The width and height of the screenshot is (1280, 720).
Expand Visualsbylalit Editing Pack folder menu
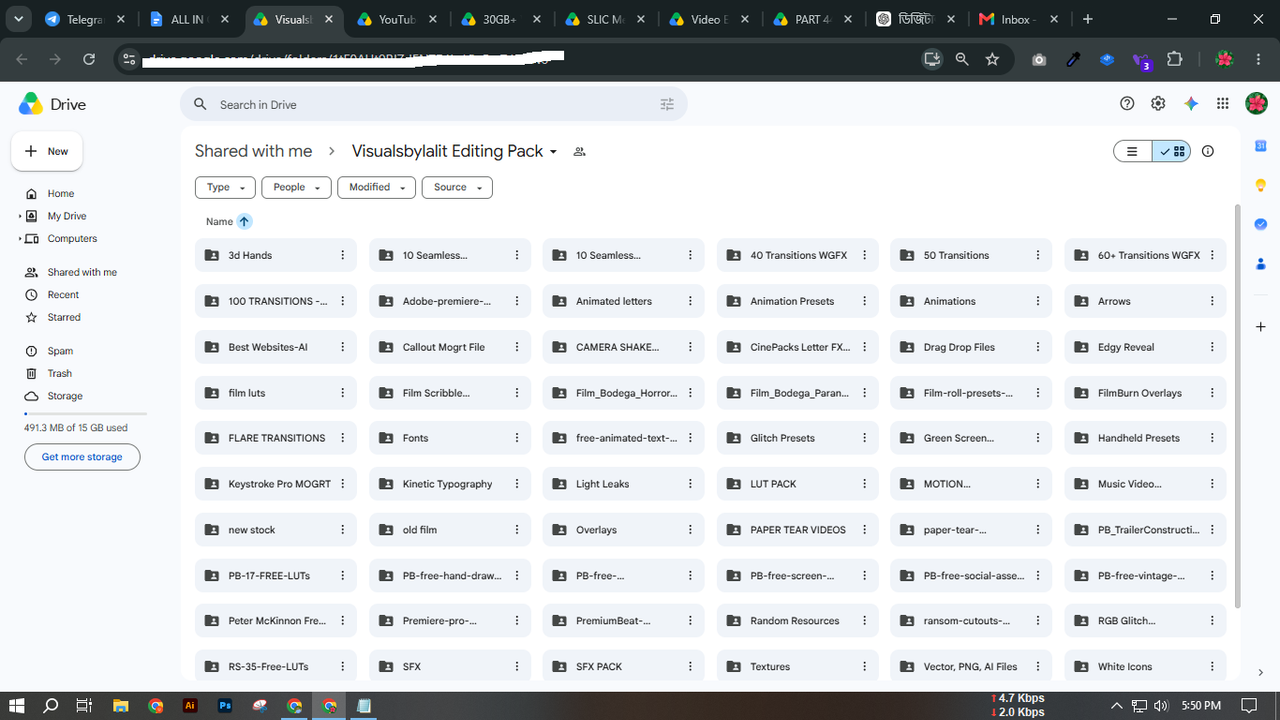pos(553,152)
